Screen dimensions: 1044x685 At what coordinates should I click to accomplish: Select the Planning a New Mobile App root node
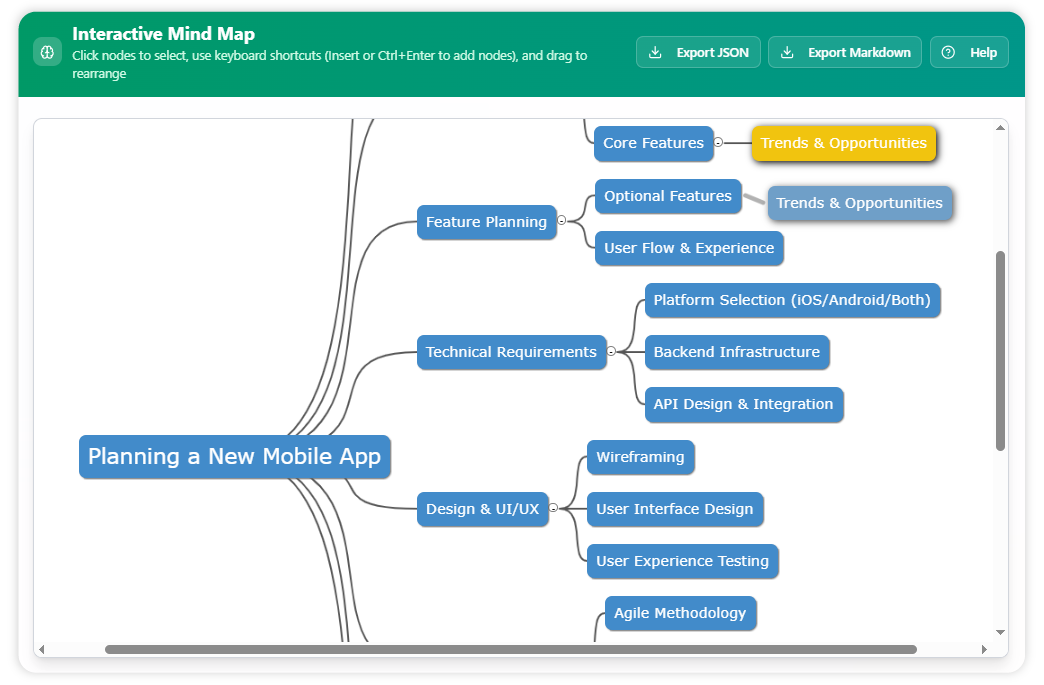234,457
